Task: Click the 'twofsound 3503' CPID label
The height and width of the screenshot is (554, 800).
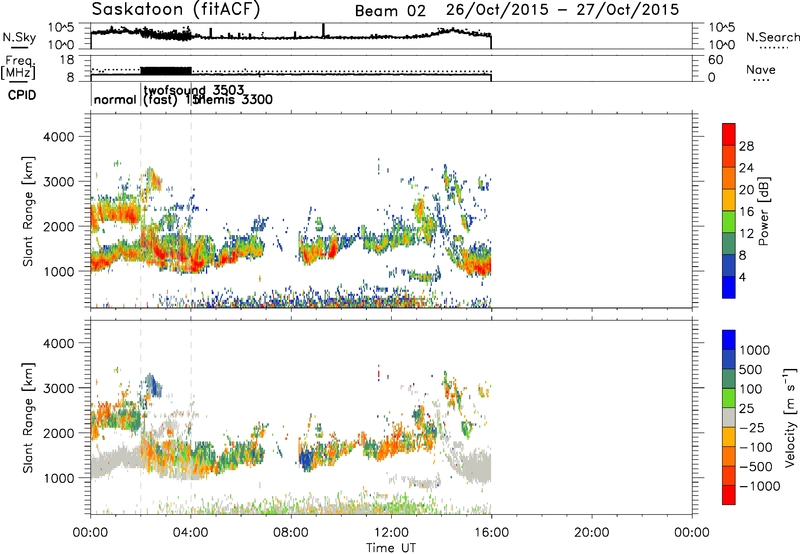Action: (194, 90)
